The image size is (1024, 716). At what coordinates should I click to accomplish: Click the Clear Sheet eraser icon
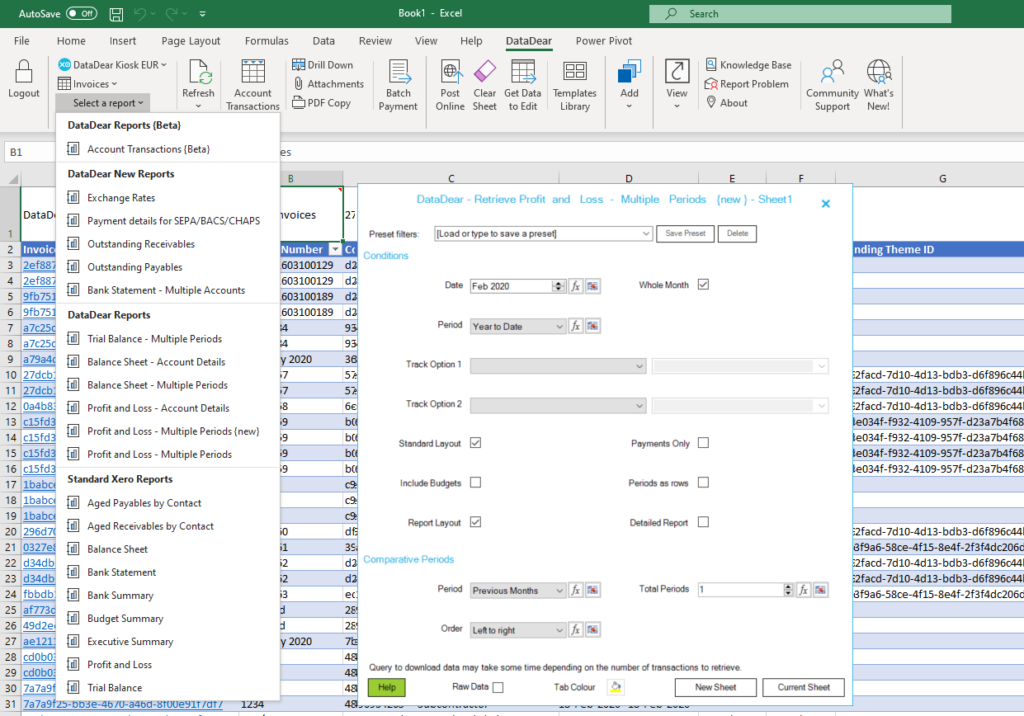(x=485, y=72)
